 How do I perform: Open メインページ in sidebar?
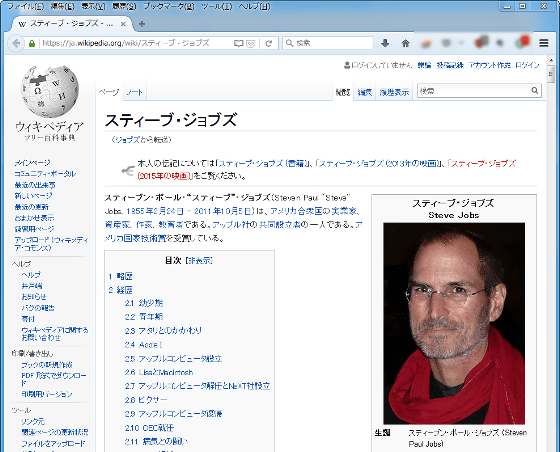[x=32, y=163]
